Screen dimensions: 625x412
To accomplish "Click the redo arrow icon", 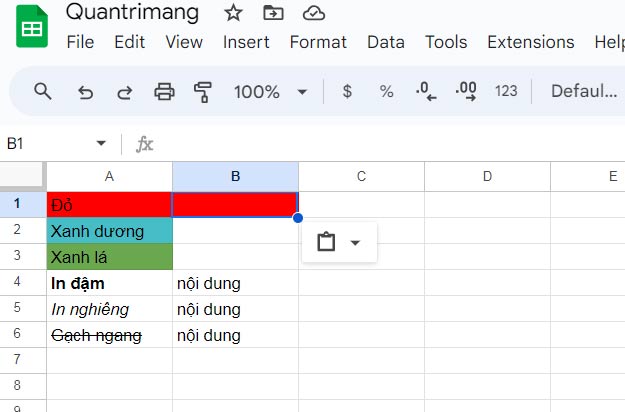I will 125,92.
